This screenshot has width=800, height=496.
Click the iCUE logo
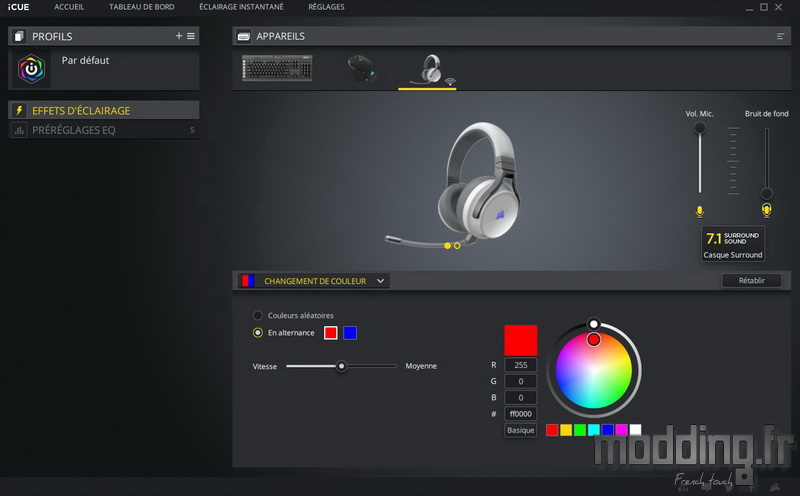click(x=18, y=7)
